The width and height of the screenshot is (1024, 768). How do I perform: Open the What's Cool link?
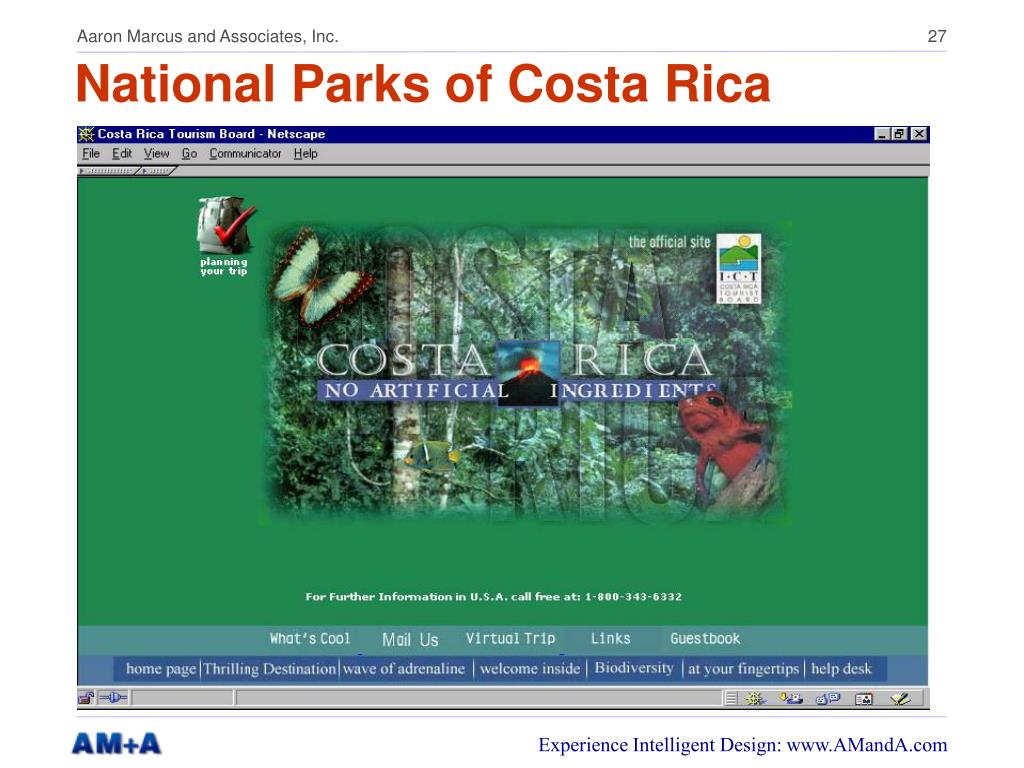pos(310,639)
